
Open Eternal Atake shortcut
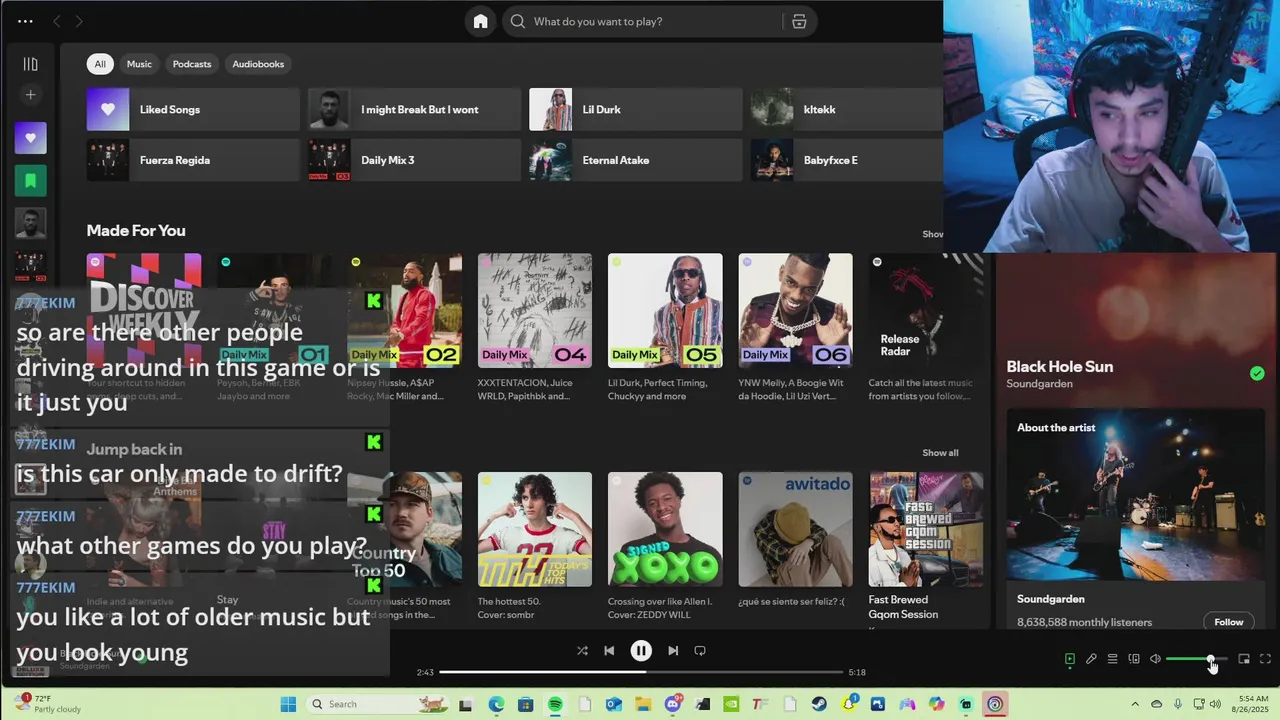pos(635,160)
